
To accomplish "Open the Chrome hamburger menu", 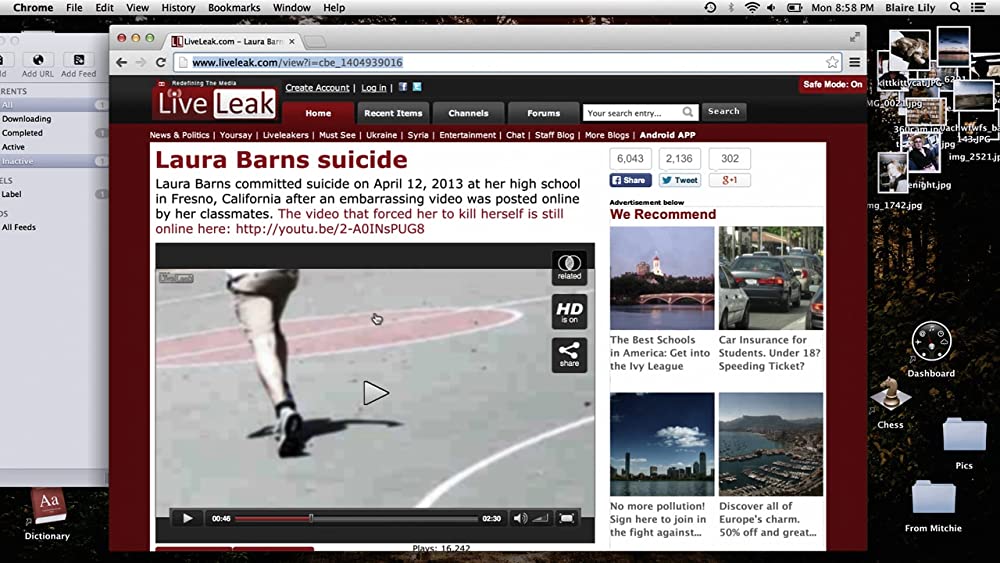I will [x=855, y=62].
